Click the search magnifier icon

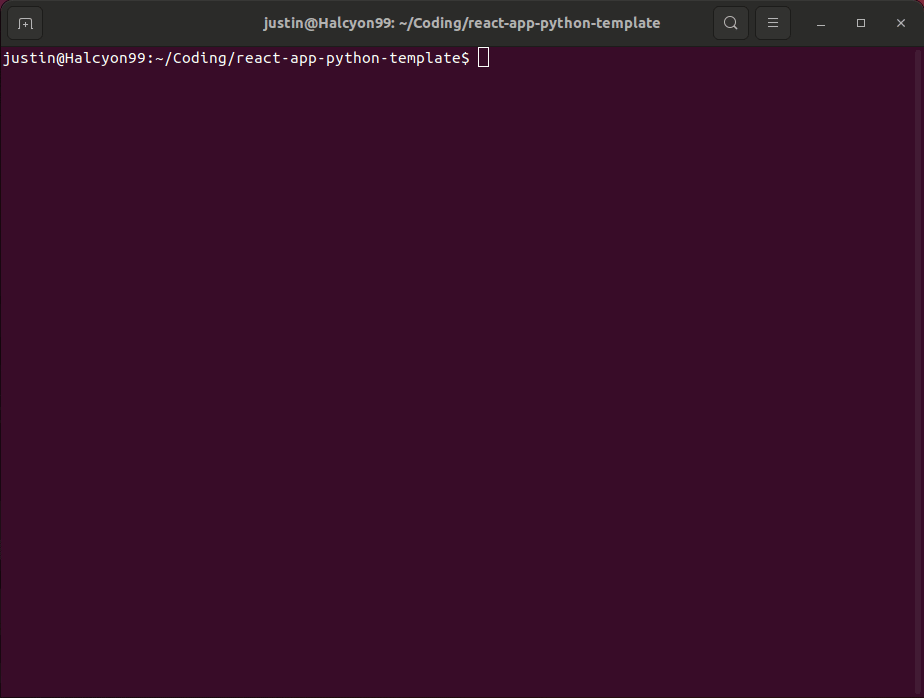731,23
